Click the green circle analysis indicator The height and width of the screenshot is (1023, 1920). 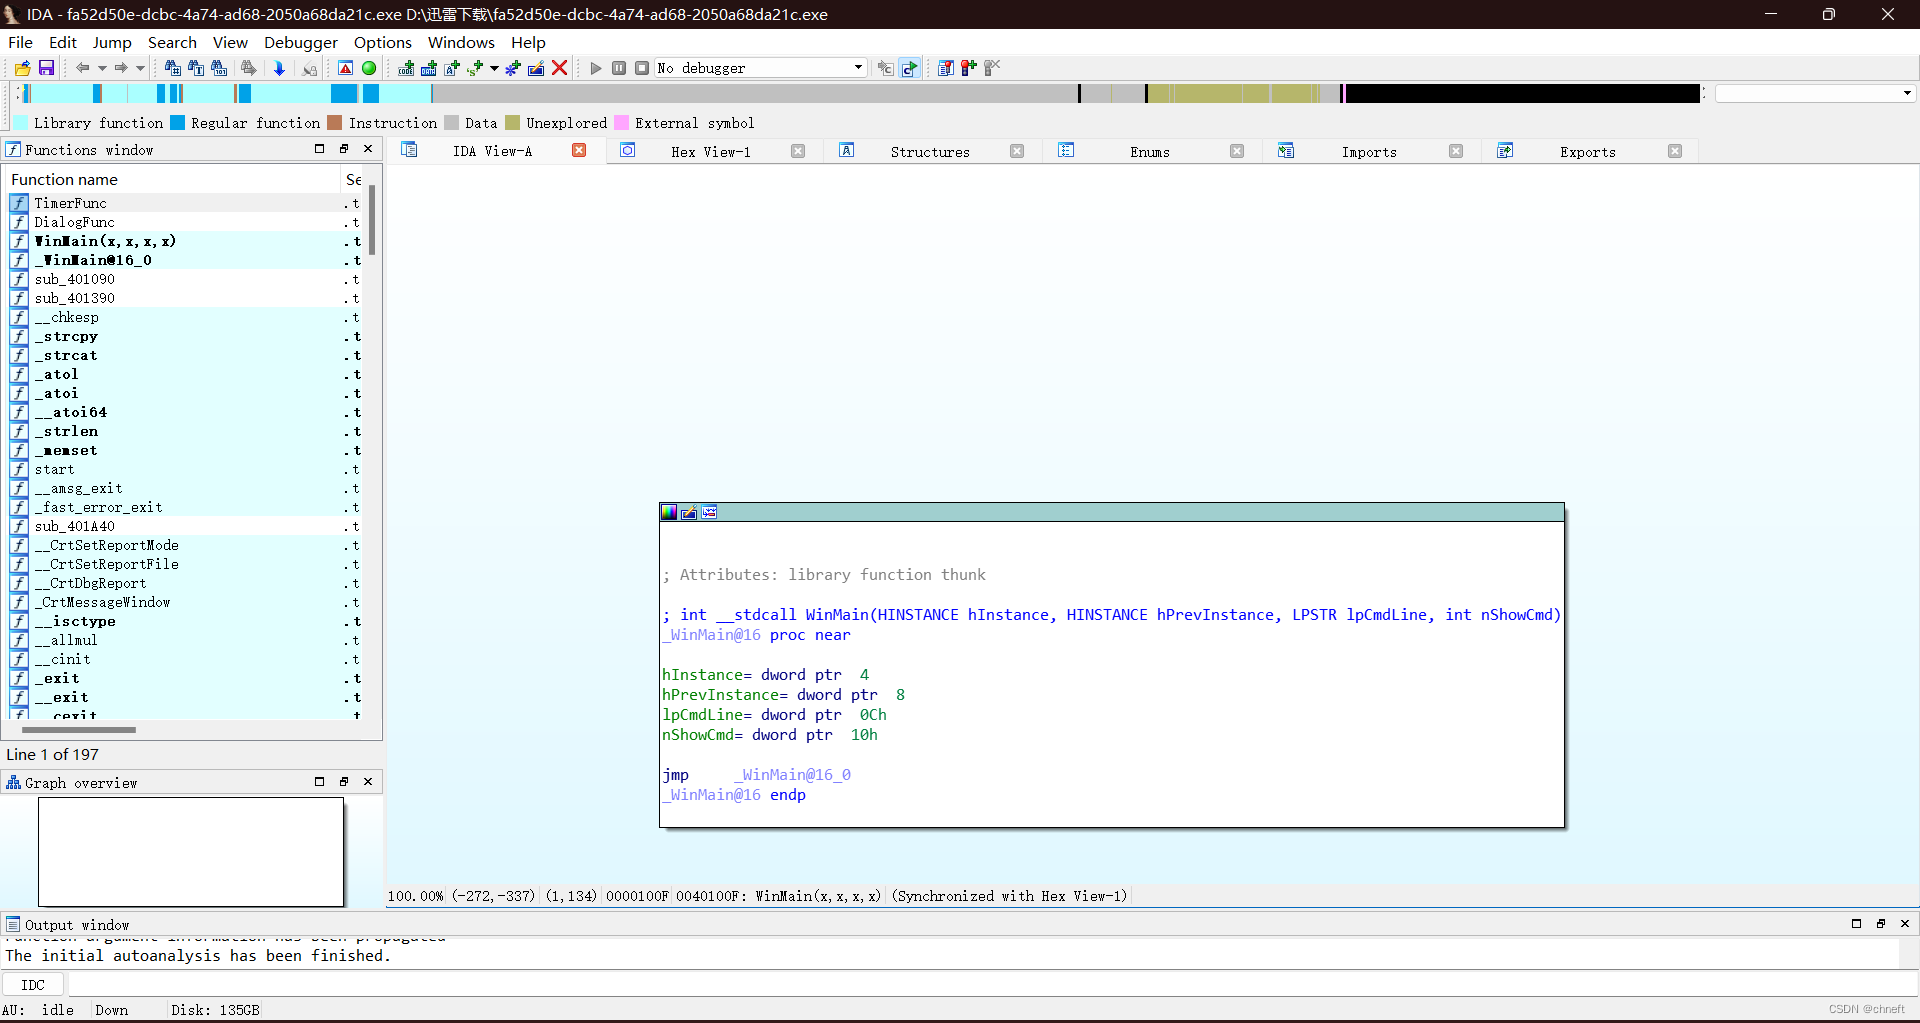pos(369,68)
